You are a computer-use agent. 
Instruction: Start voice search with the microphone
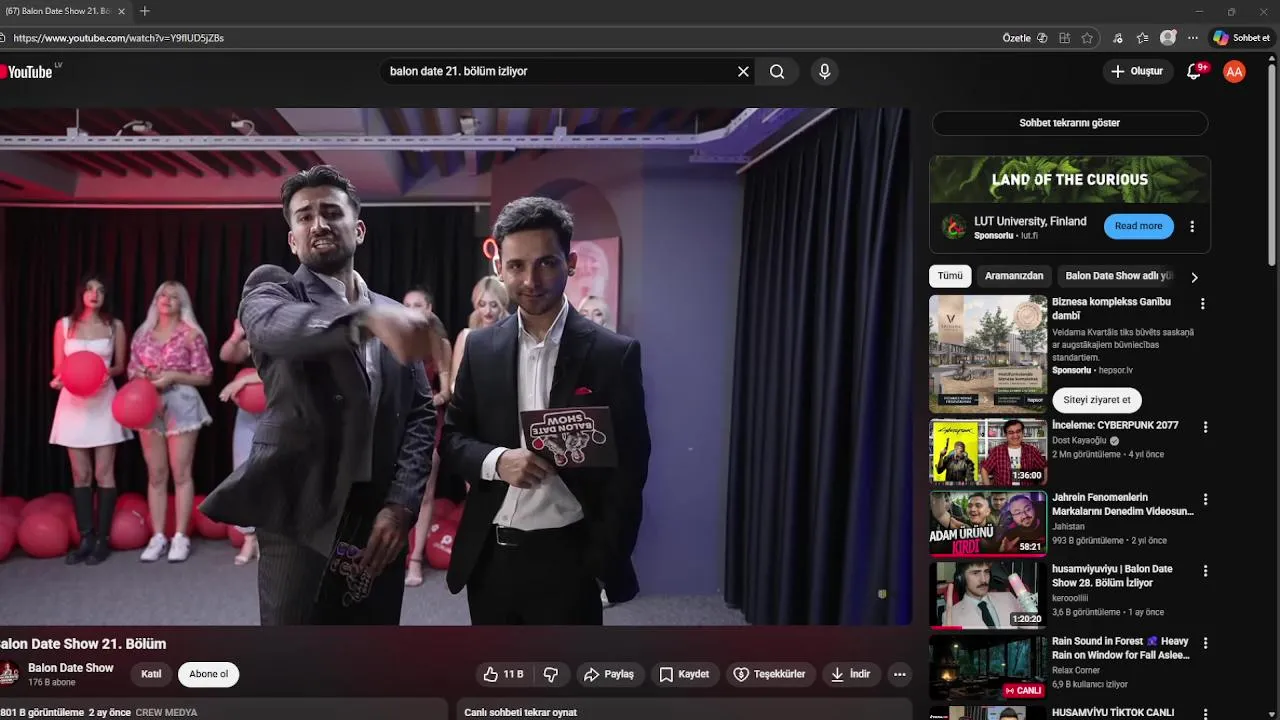[824, 71]
